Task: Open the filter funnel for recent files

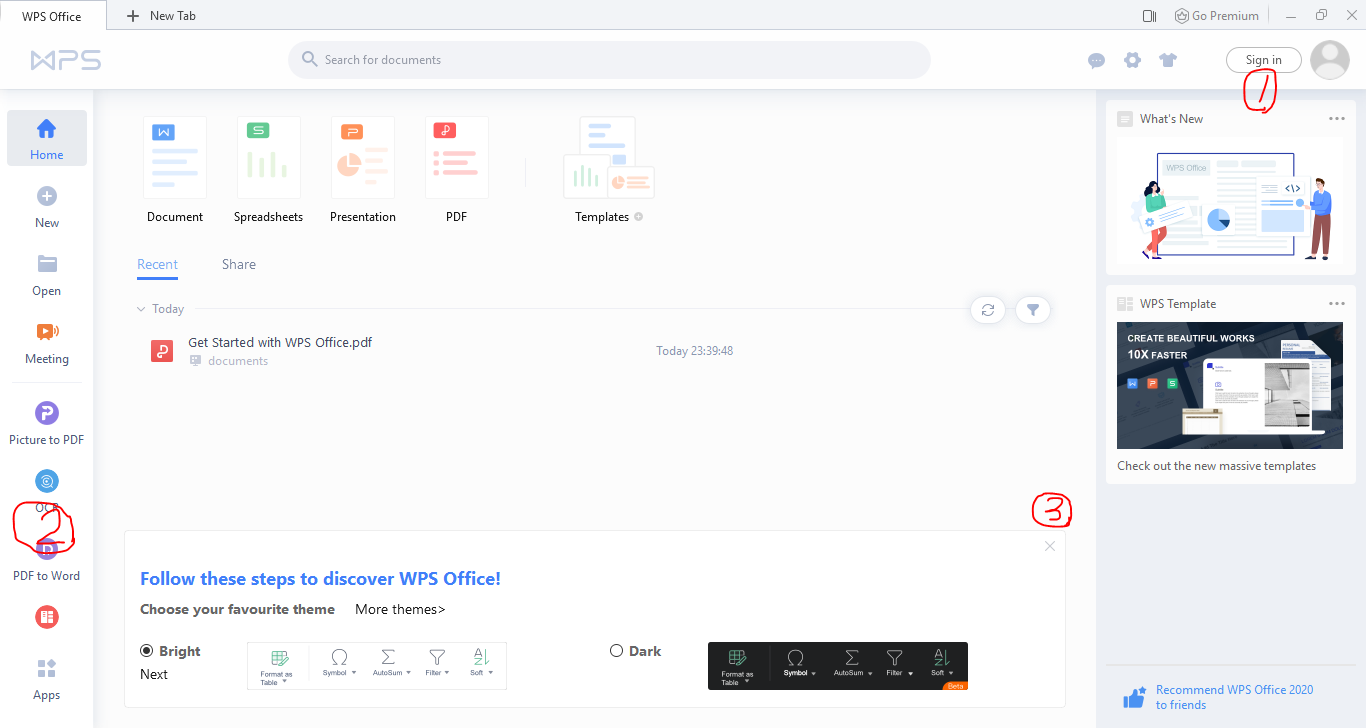Action: pos(1033,310)
